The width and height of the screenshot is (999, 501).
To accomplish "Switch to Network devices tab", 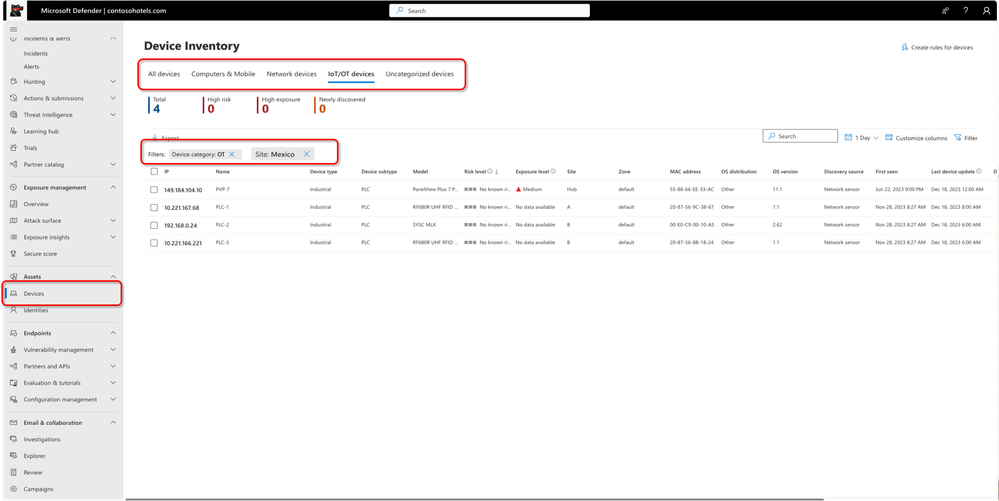I will click(291, 74).
